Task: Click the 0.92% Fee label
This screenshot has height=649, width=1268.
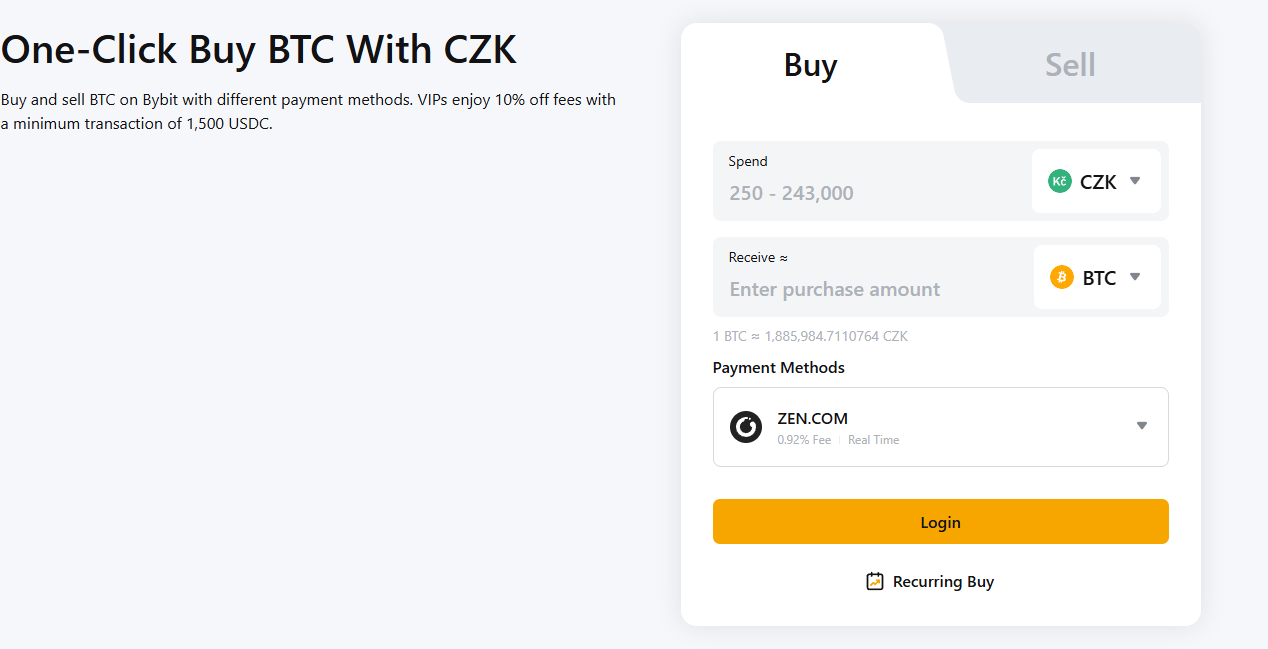Action: click(804, 440)
